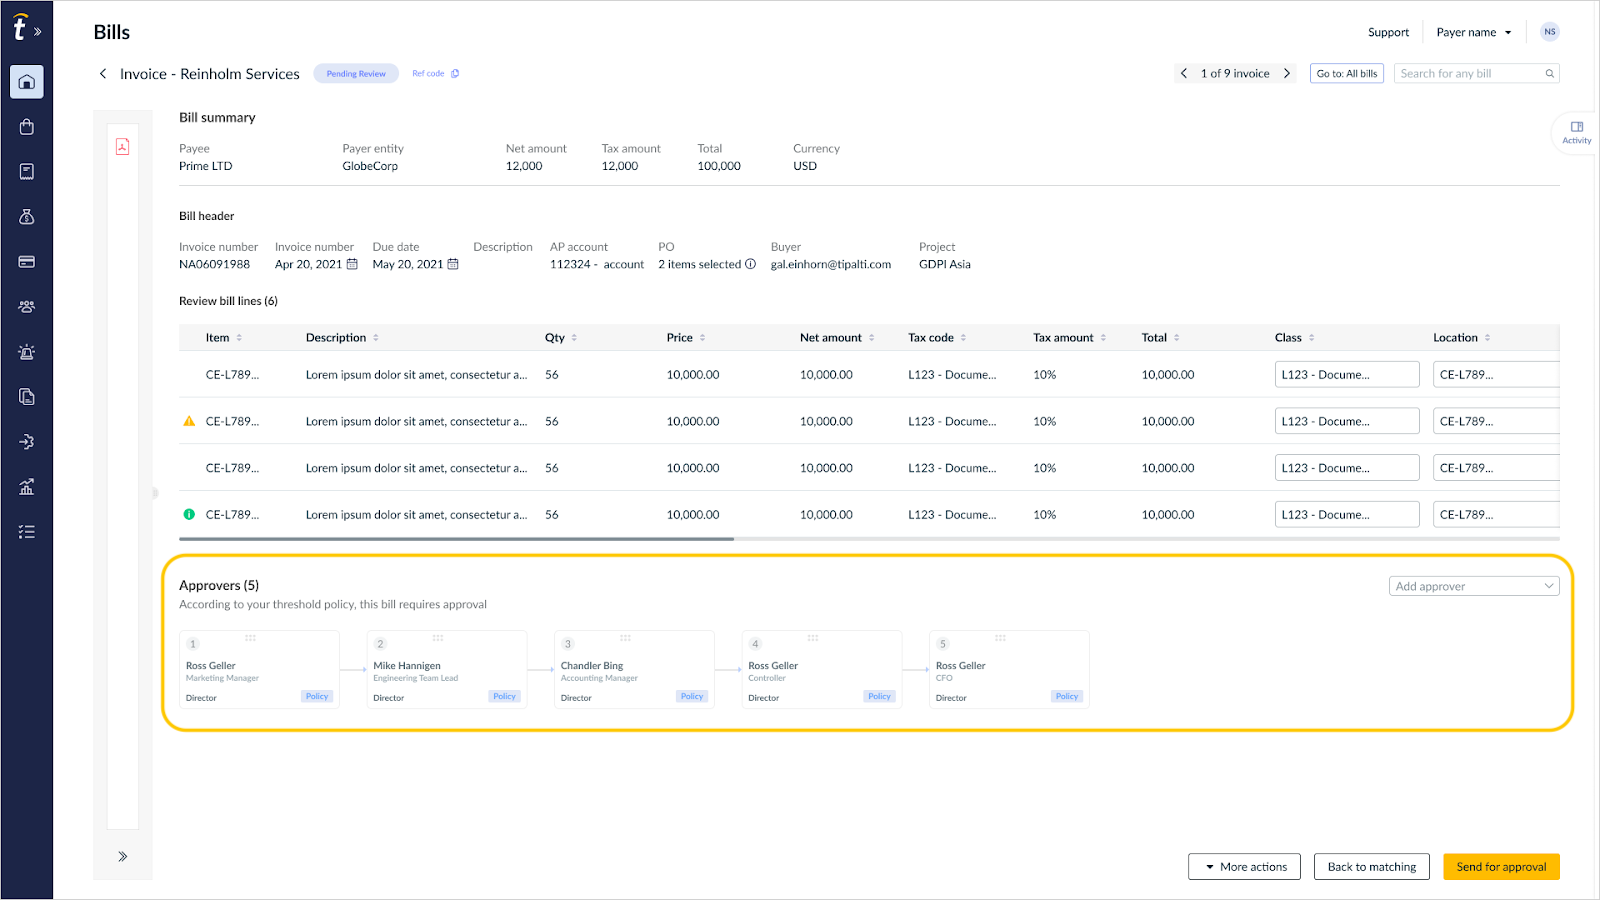Edit Location field in first bill line
This screenshot has width=1600, height=900.
[1496, 374]
